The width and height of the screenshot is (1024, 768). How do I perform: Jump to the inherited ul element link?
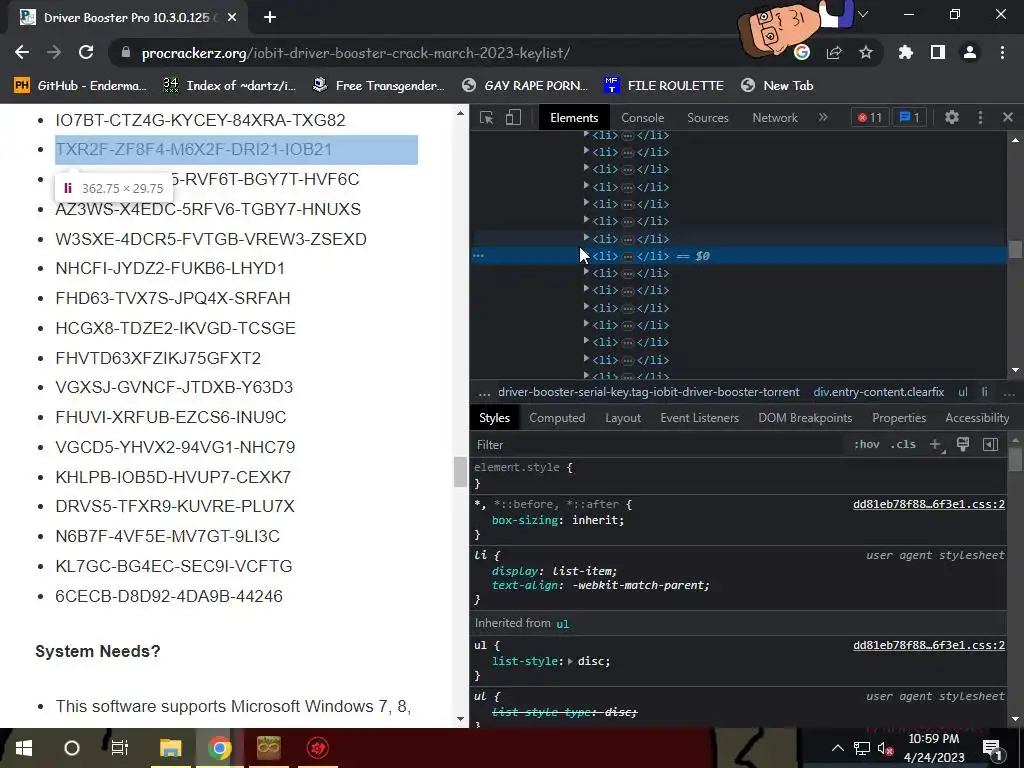click(x=562, y=624)
